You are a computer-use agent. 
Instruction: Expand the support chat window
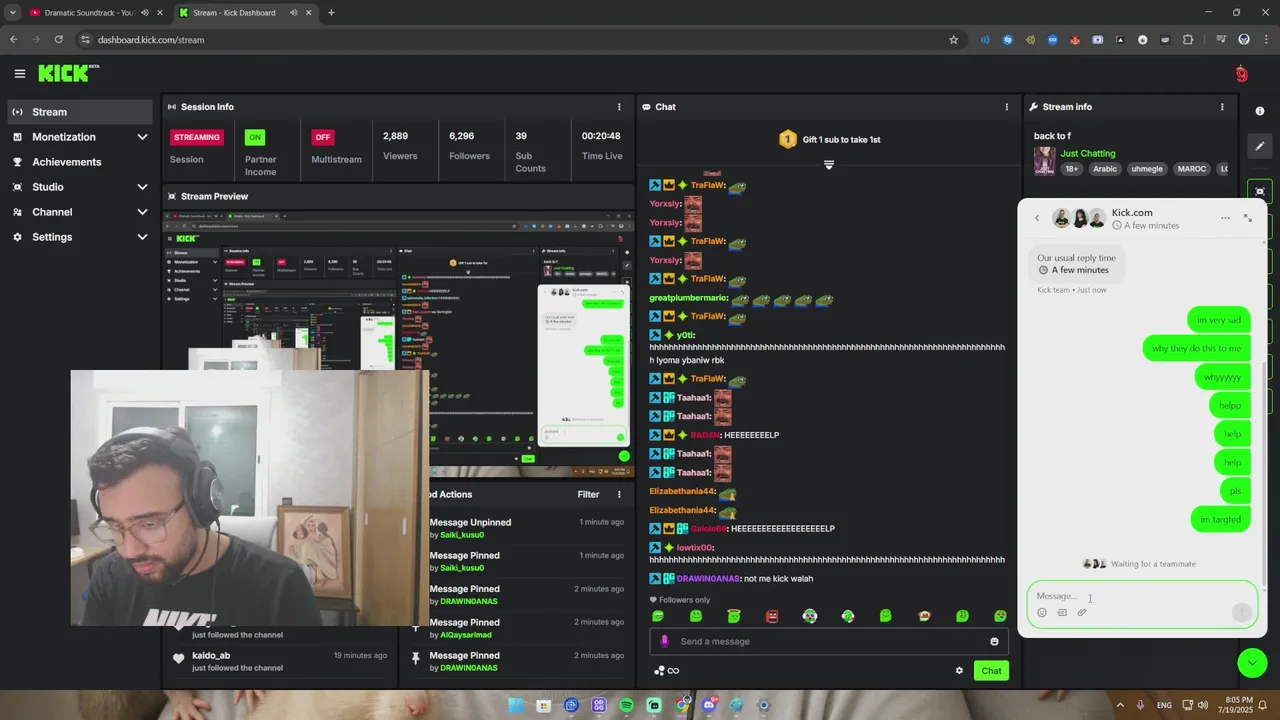tap(1248, 218)
